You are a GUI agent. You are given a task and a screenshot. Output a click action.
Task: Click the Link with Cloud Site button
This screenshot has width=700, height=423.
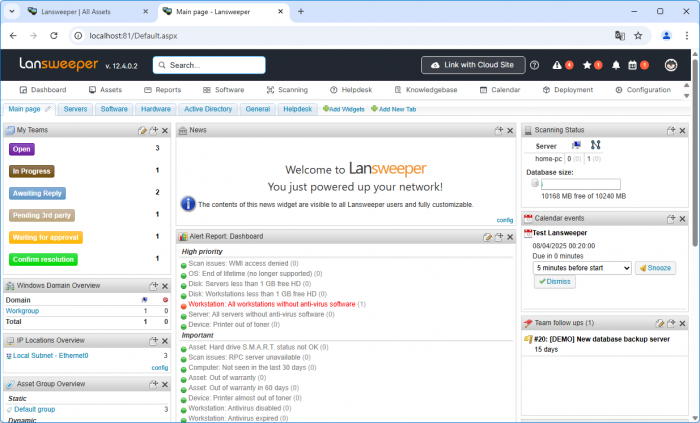click(x=473, y=65)
